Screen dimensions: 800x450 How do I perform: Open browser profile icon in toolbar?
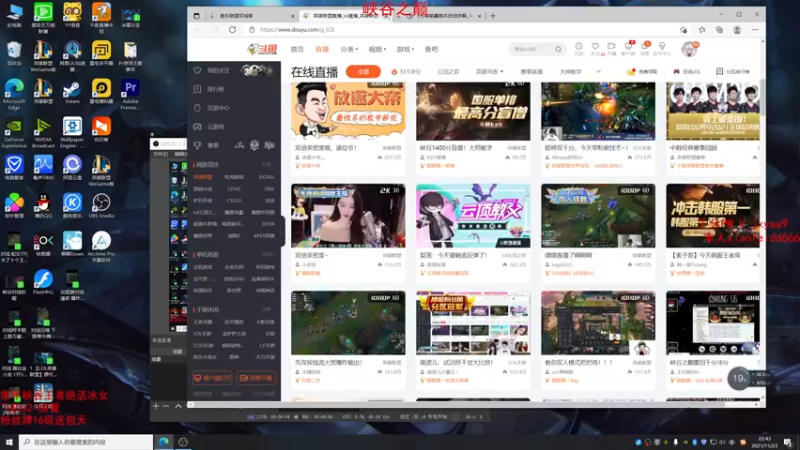tap(737, 30)
